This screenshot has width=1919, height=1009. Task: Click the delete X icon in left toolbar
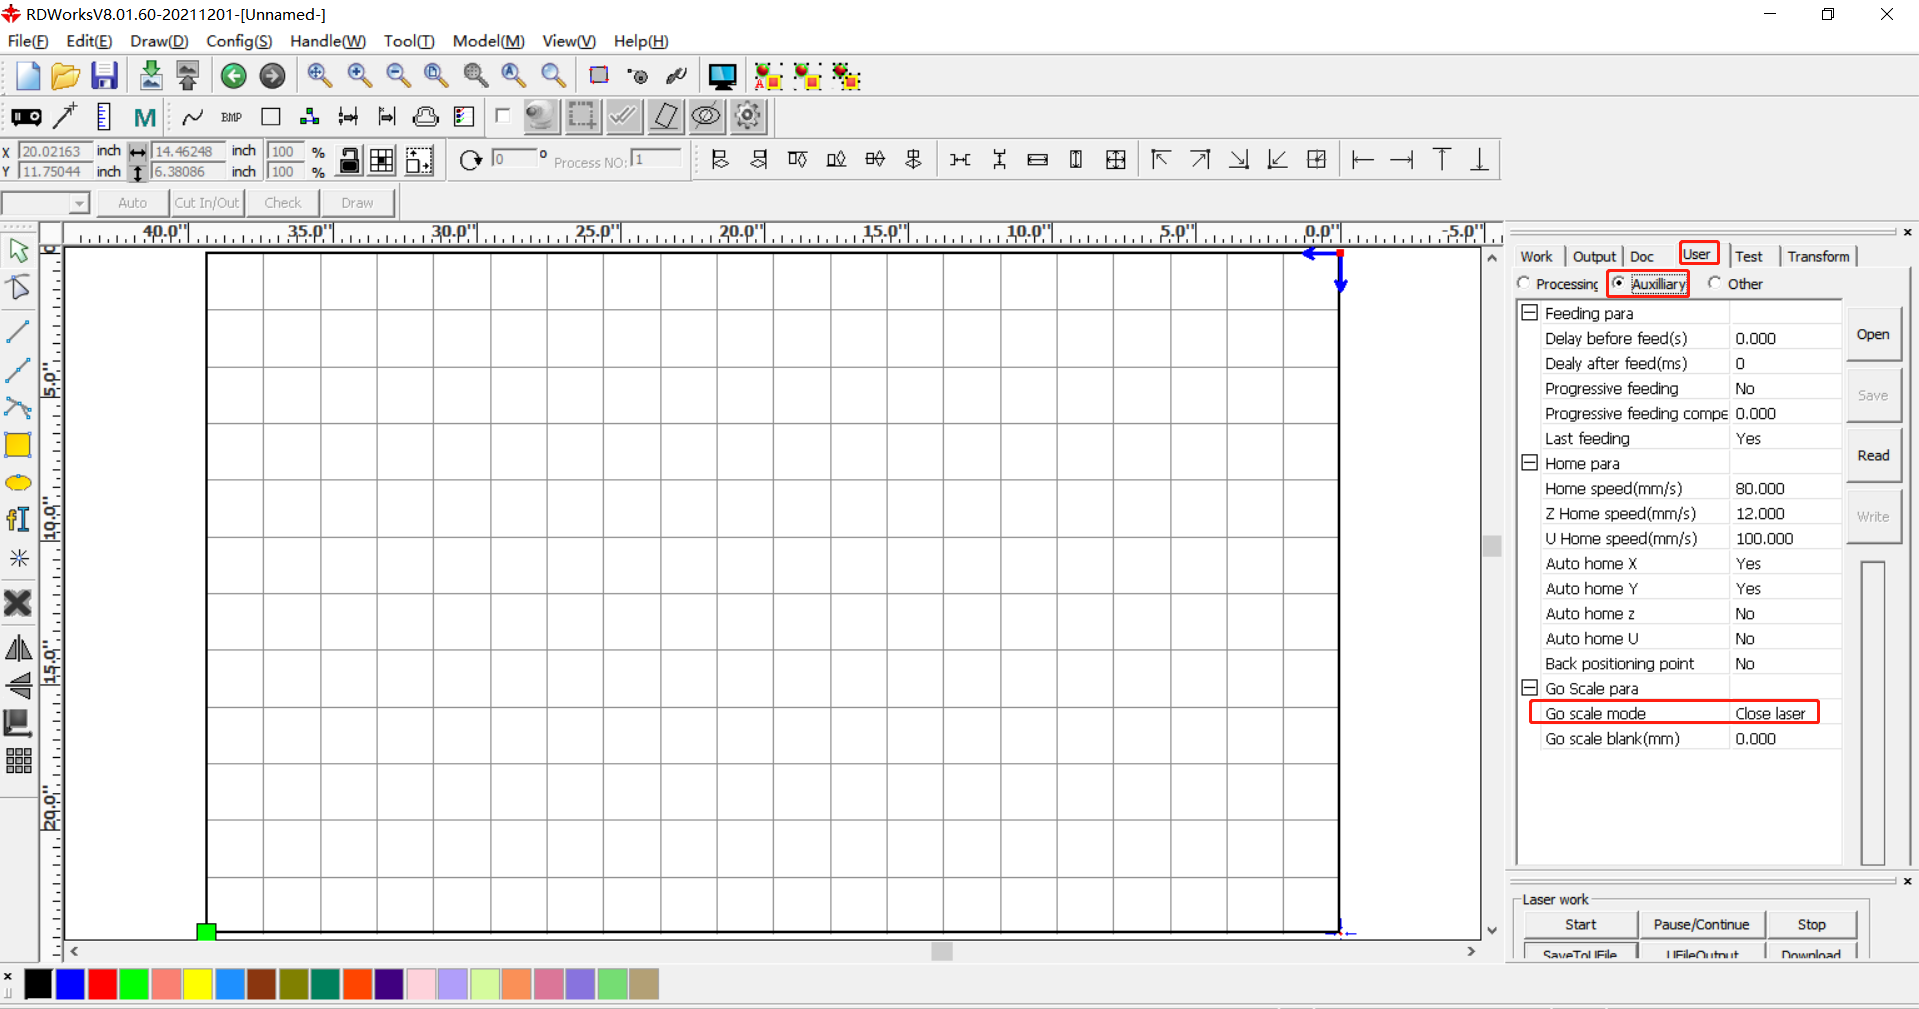(x=18, y=603)
